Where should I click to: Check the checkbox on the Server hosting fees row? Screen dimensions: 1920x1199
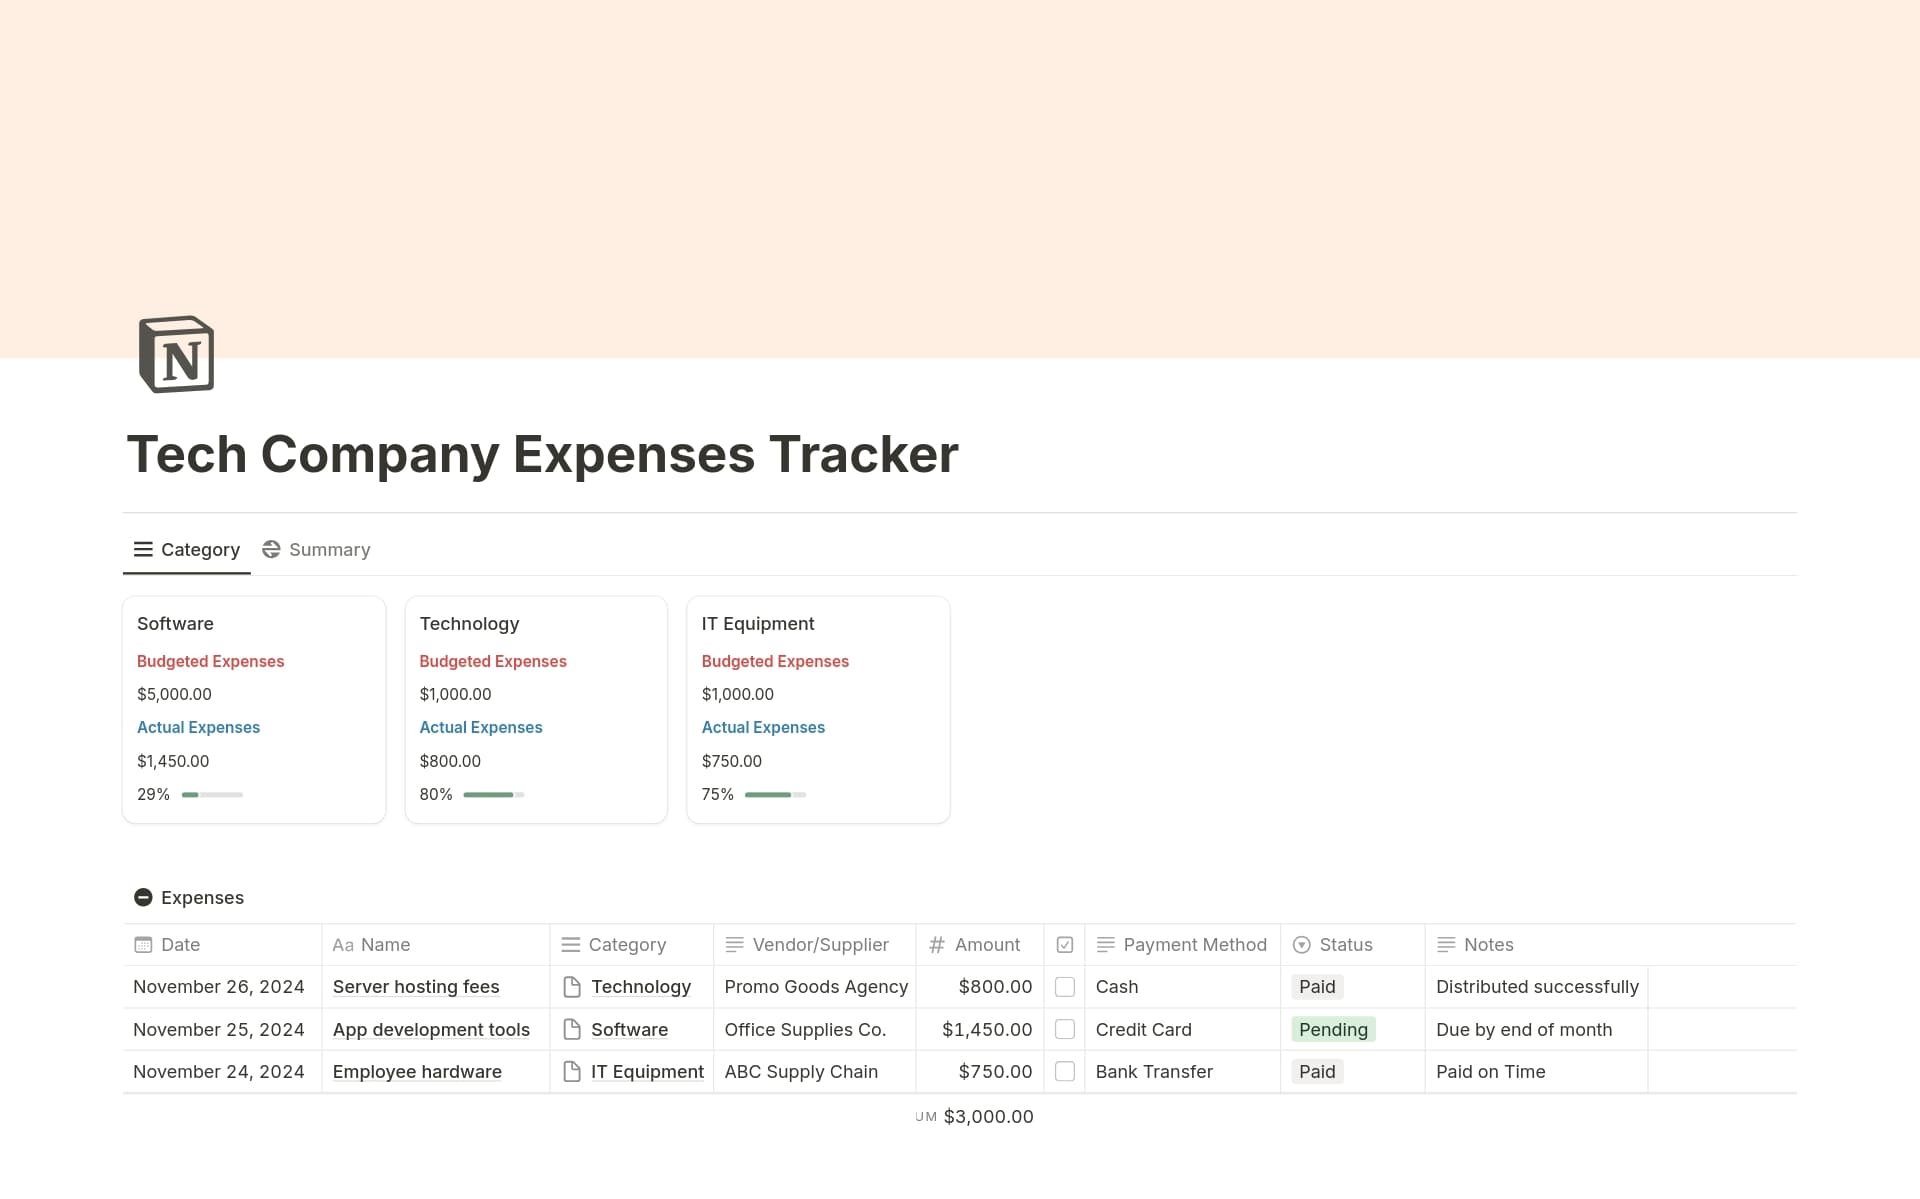point(1065,987)
